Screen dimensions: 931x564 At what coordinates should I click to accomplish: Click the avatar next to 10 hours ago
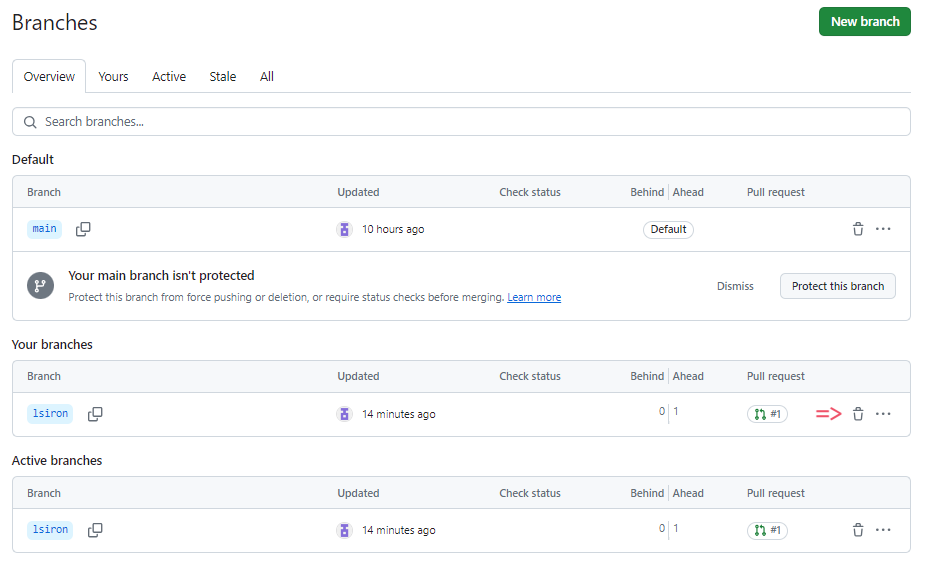pos(344,229)
